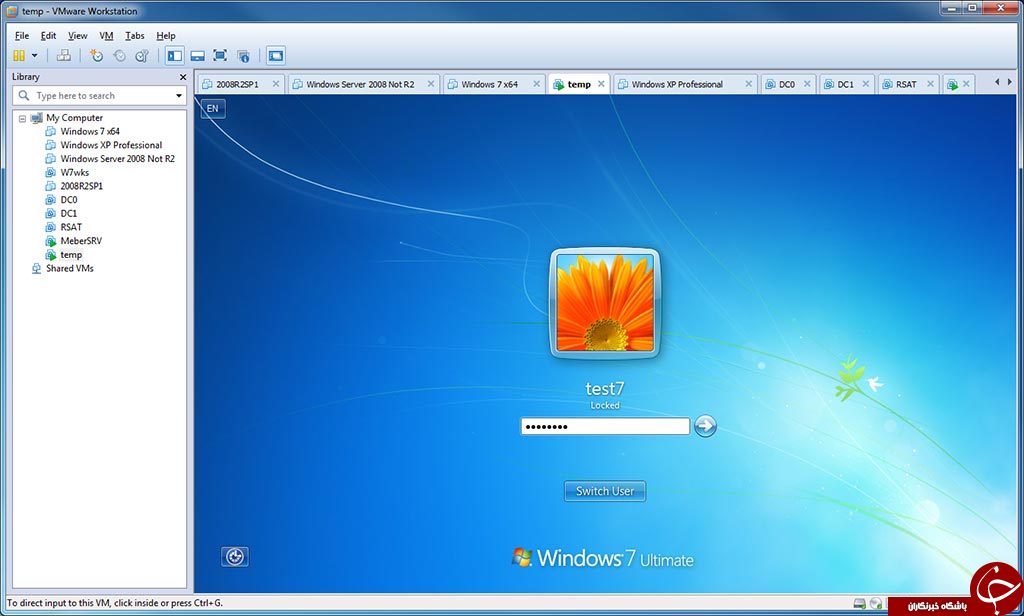
Task: Open the library search filter dropdown
Action: point(179,96)
